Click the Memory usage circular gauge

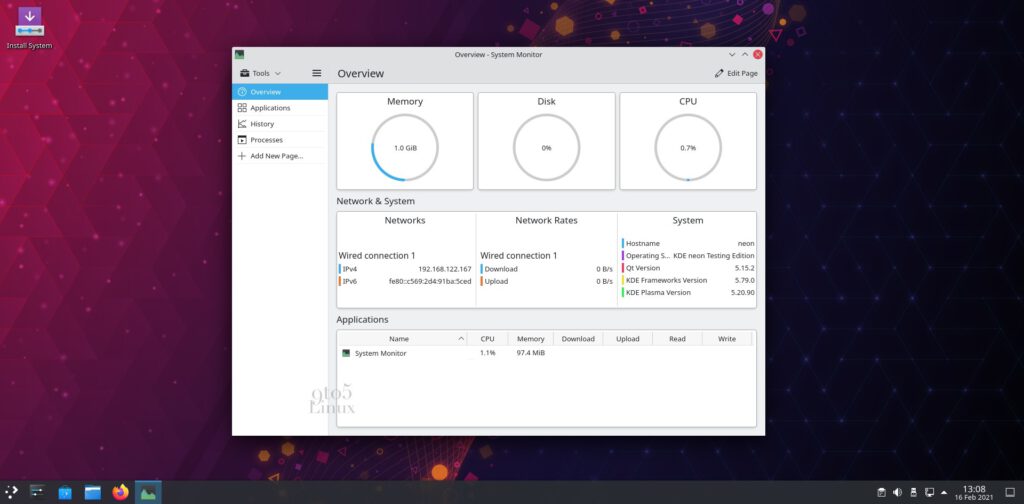tap(405, 147)
